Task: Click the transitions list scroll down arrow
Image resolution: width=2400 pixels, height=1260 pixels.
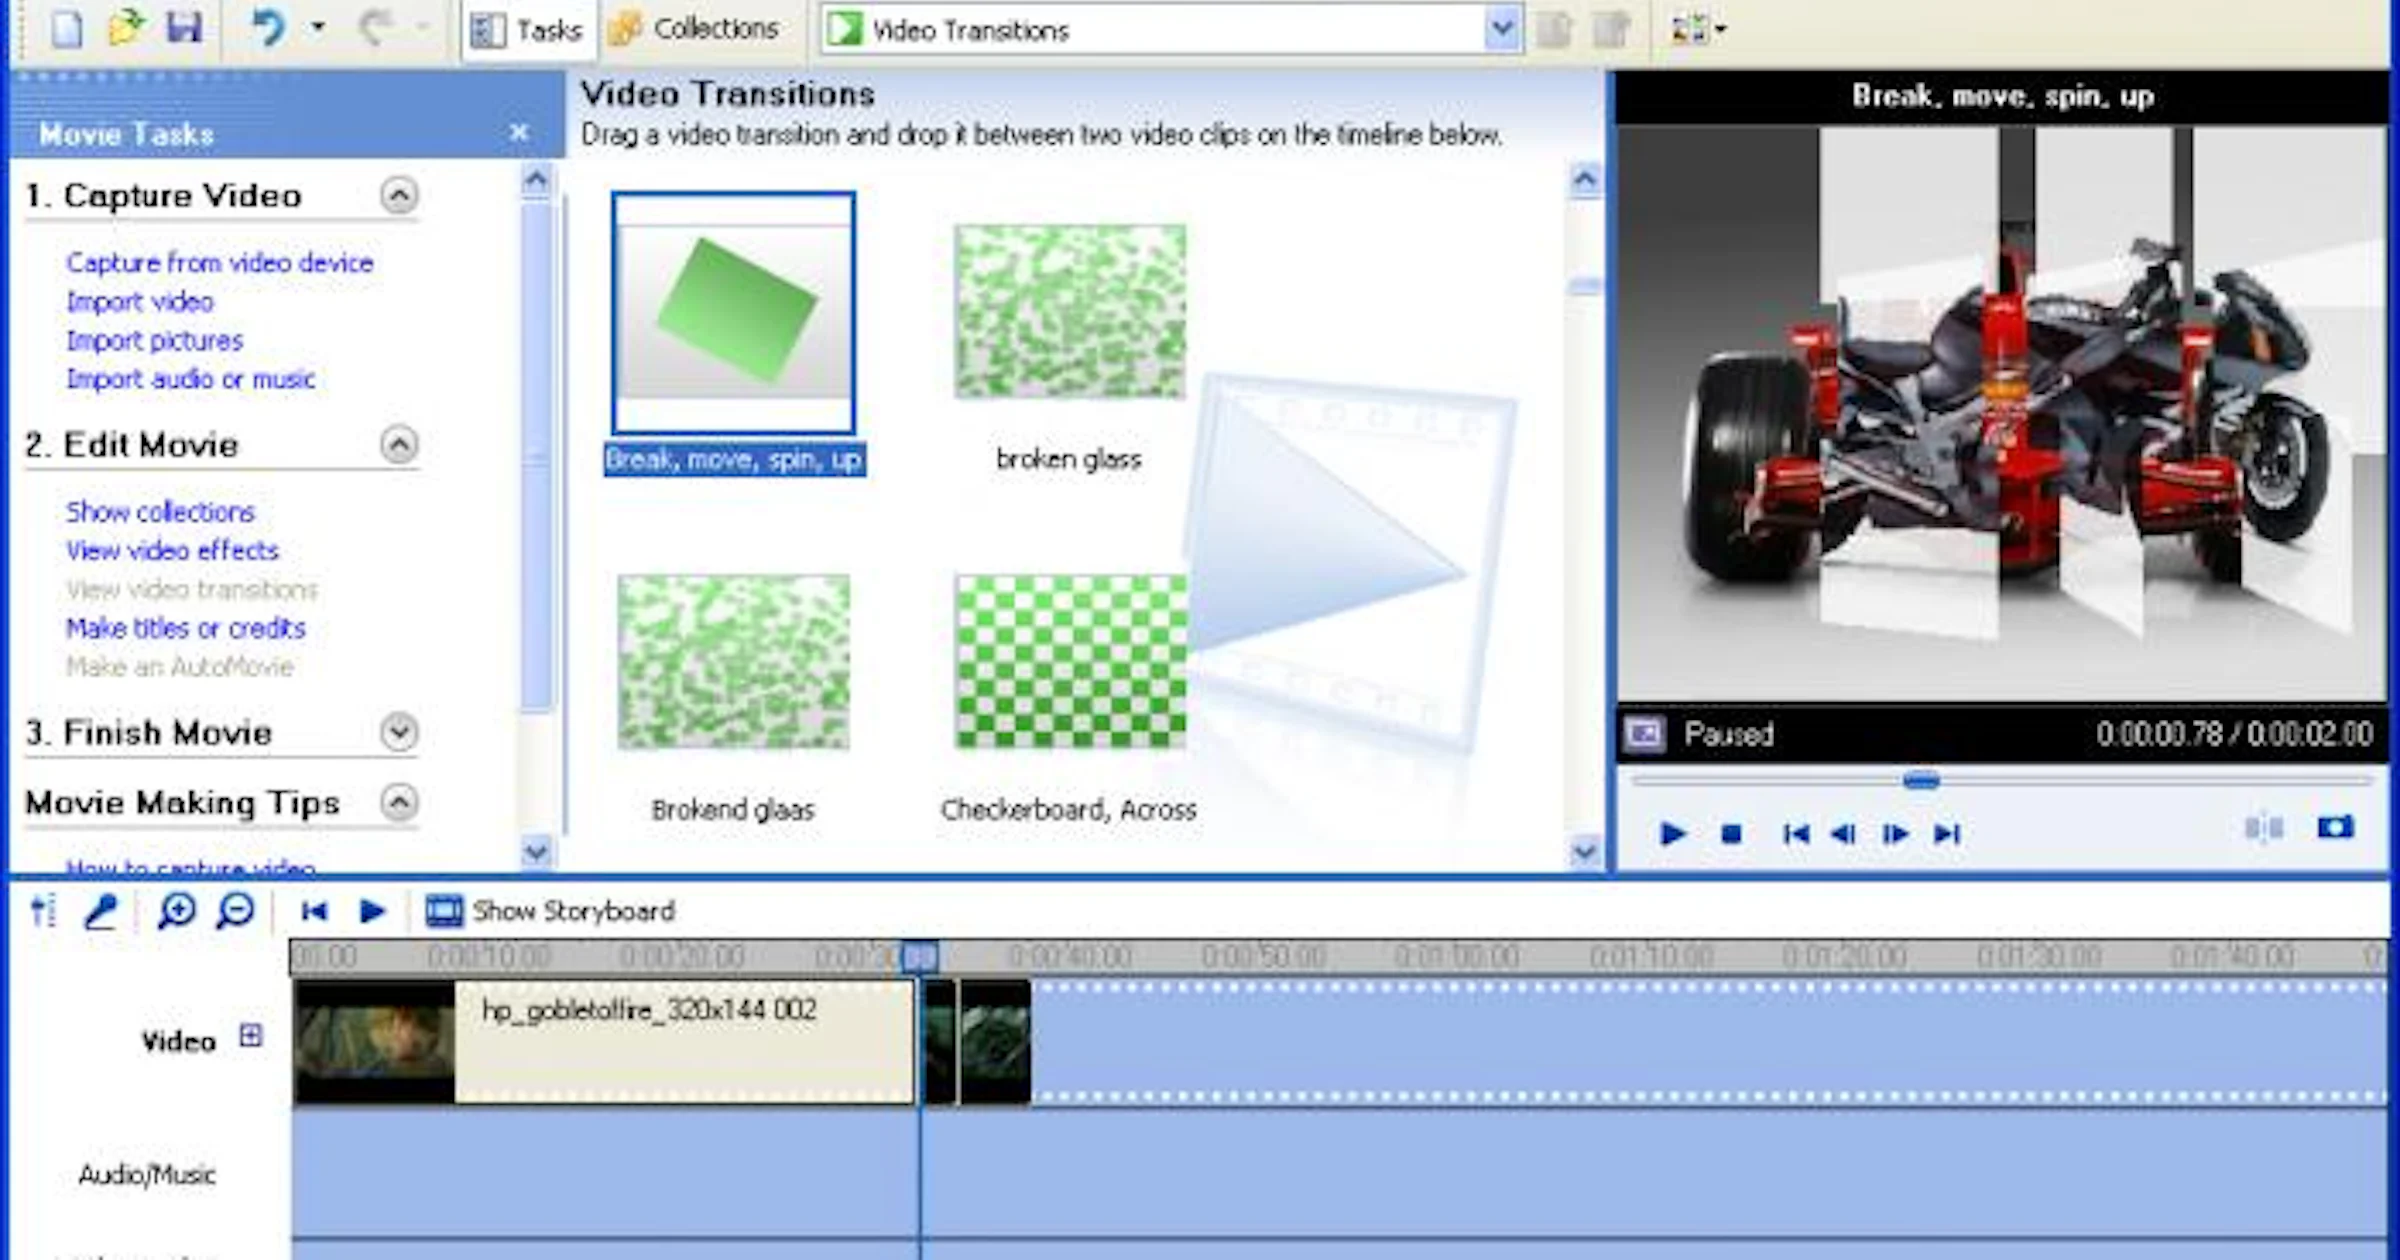Action: click(1585, 852)
